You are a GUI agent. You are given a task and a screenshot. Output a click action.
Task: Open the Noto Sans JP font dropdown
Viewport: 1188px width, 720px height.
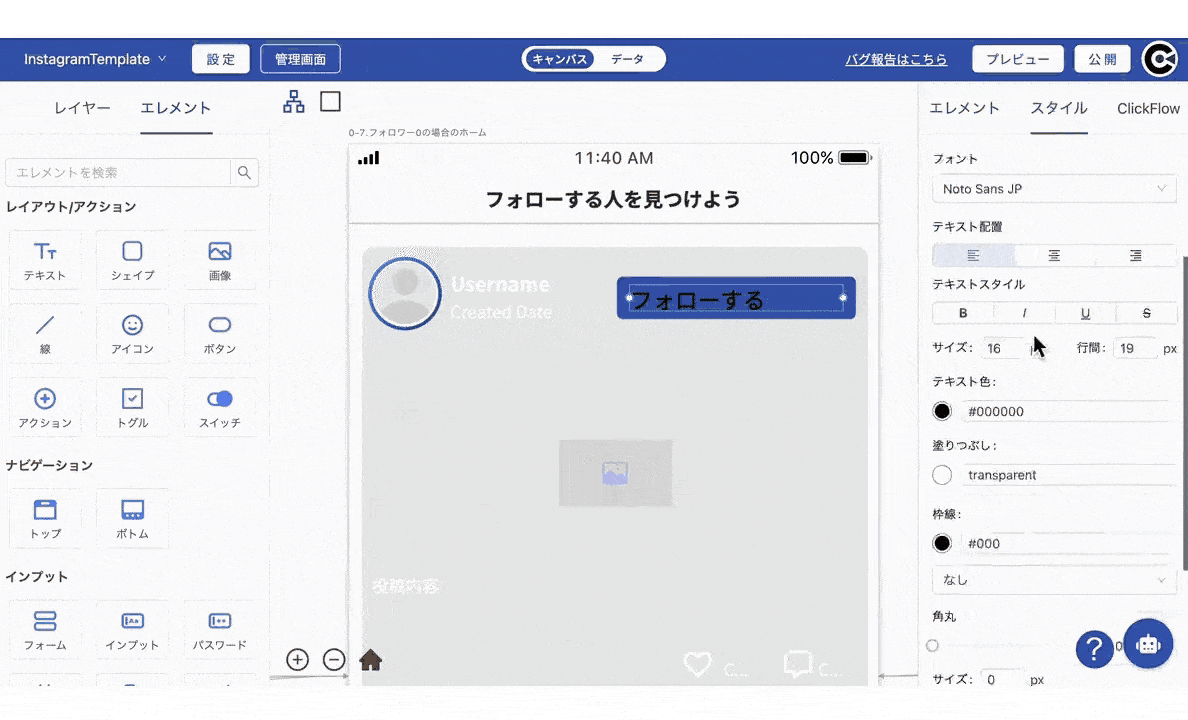pos(1054,189)
